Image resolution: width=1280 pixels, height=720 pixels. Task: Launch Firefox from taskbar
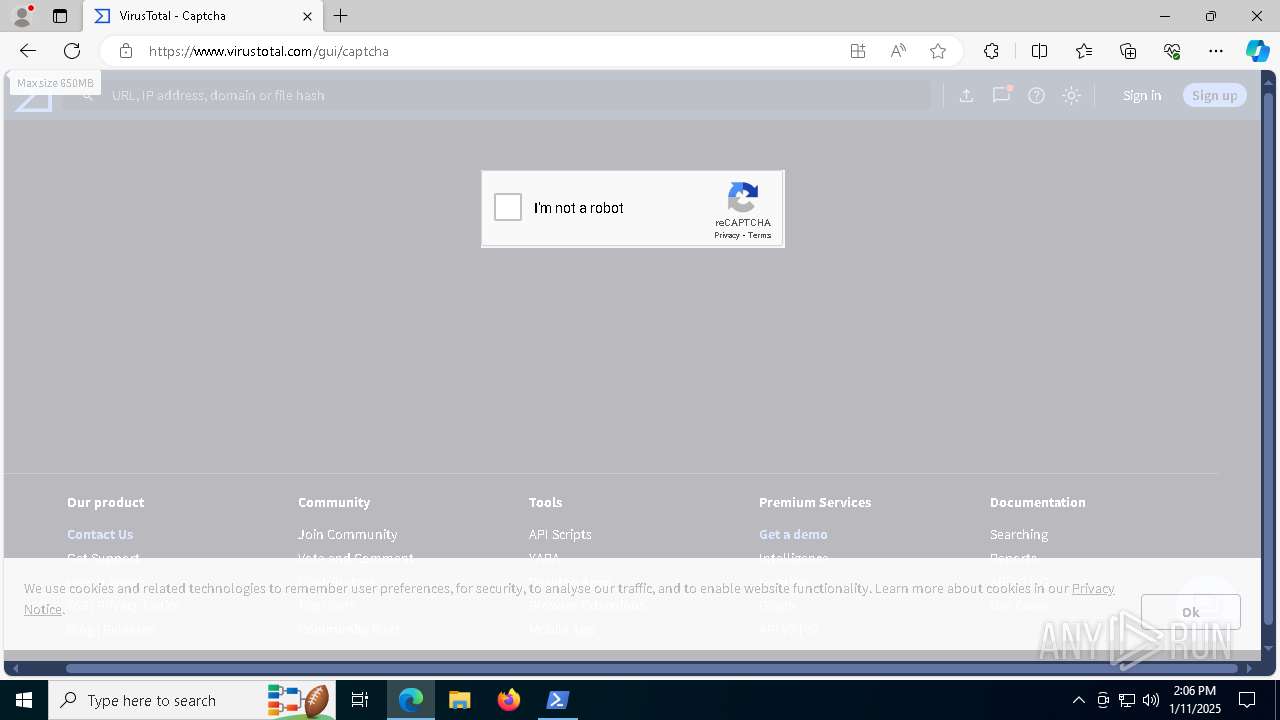tap(509, 700)
